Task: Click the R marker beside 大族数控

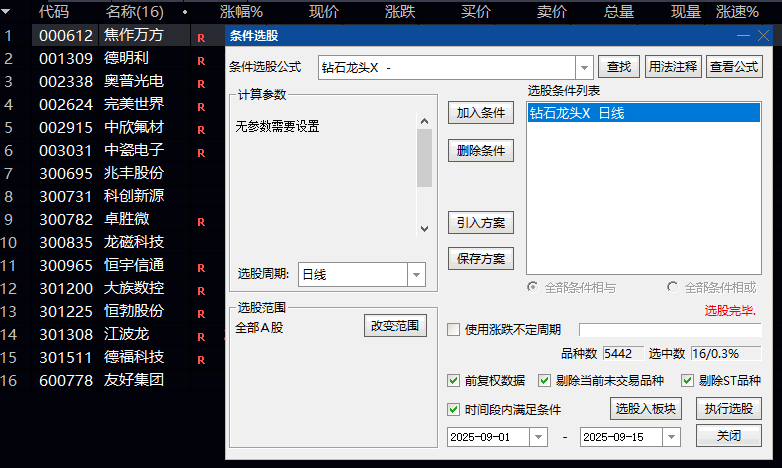Action: coord(201,291)
